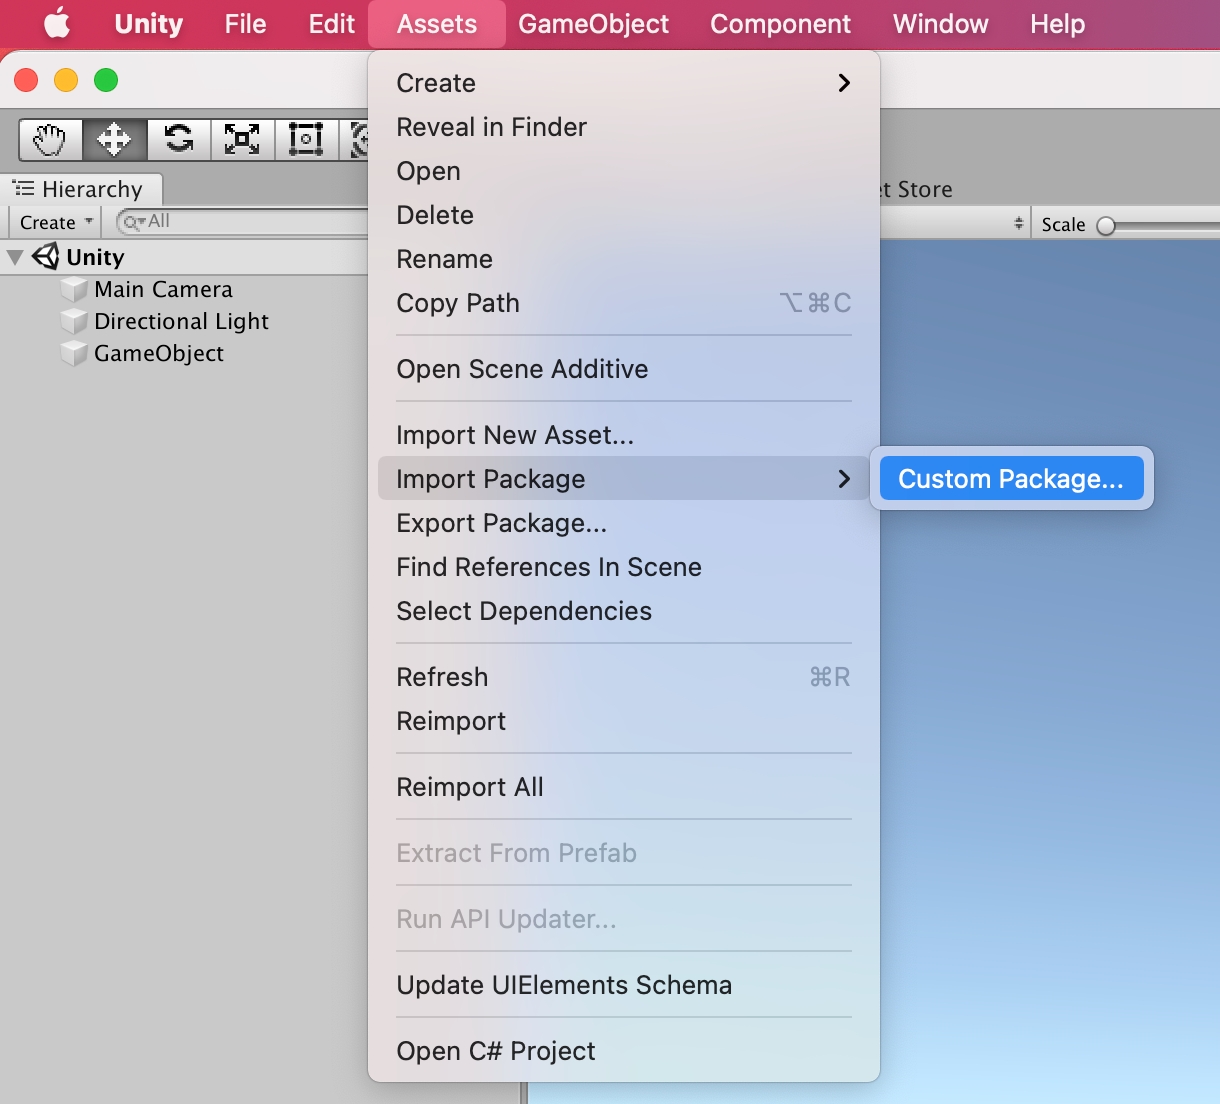
Task: Open the GameObject menu
Action: tap(593, 24)
